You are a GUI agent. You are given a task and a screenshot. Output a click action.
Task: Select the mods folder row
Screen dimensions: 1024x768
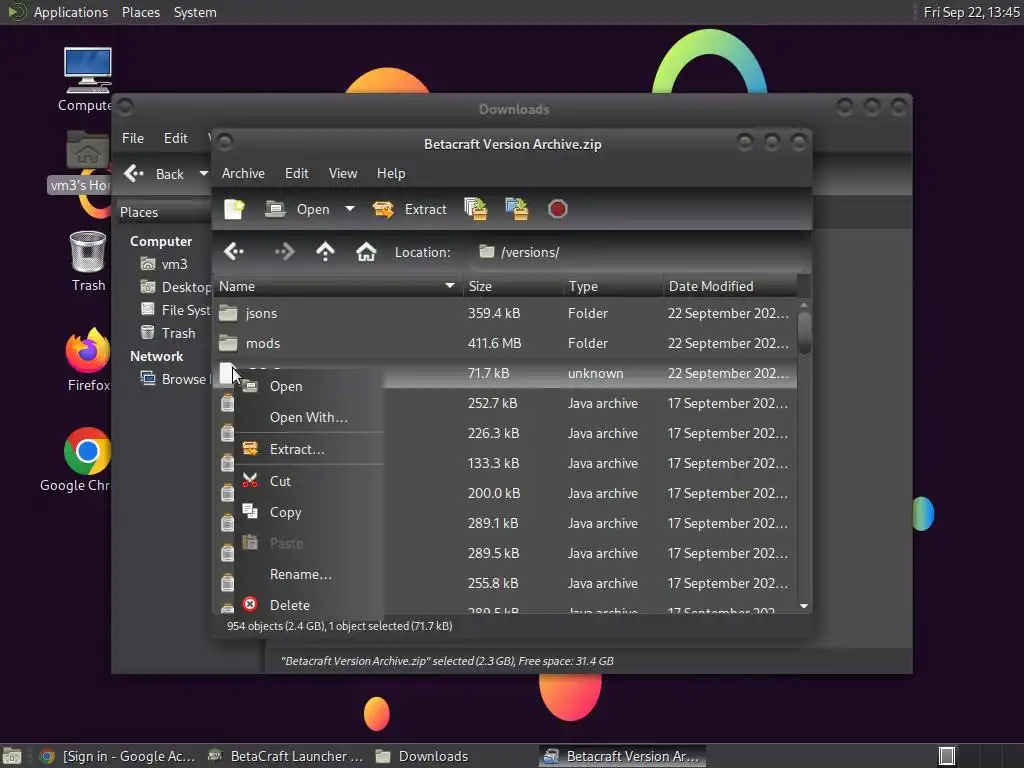pyautogui.click(x=505, y=344)
